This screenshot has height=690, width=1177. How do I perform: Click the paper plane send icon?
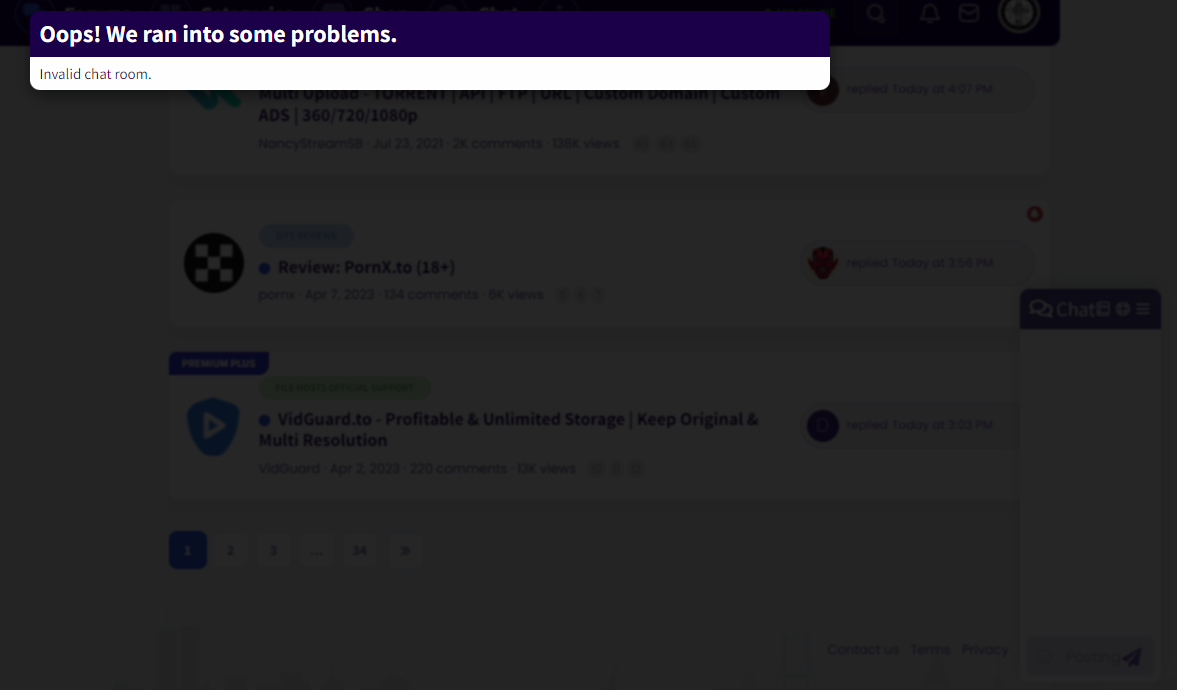pyautogui.click(x=1132, y=657)
